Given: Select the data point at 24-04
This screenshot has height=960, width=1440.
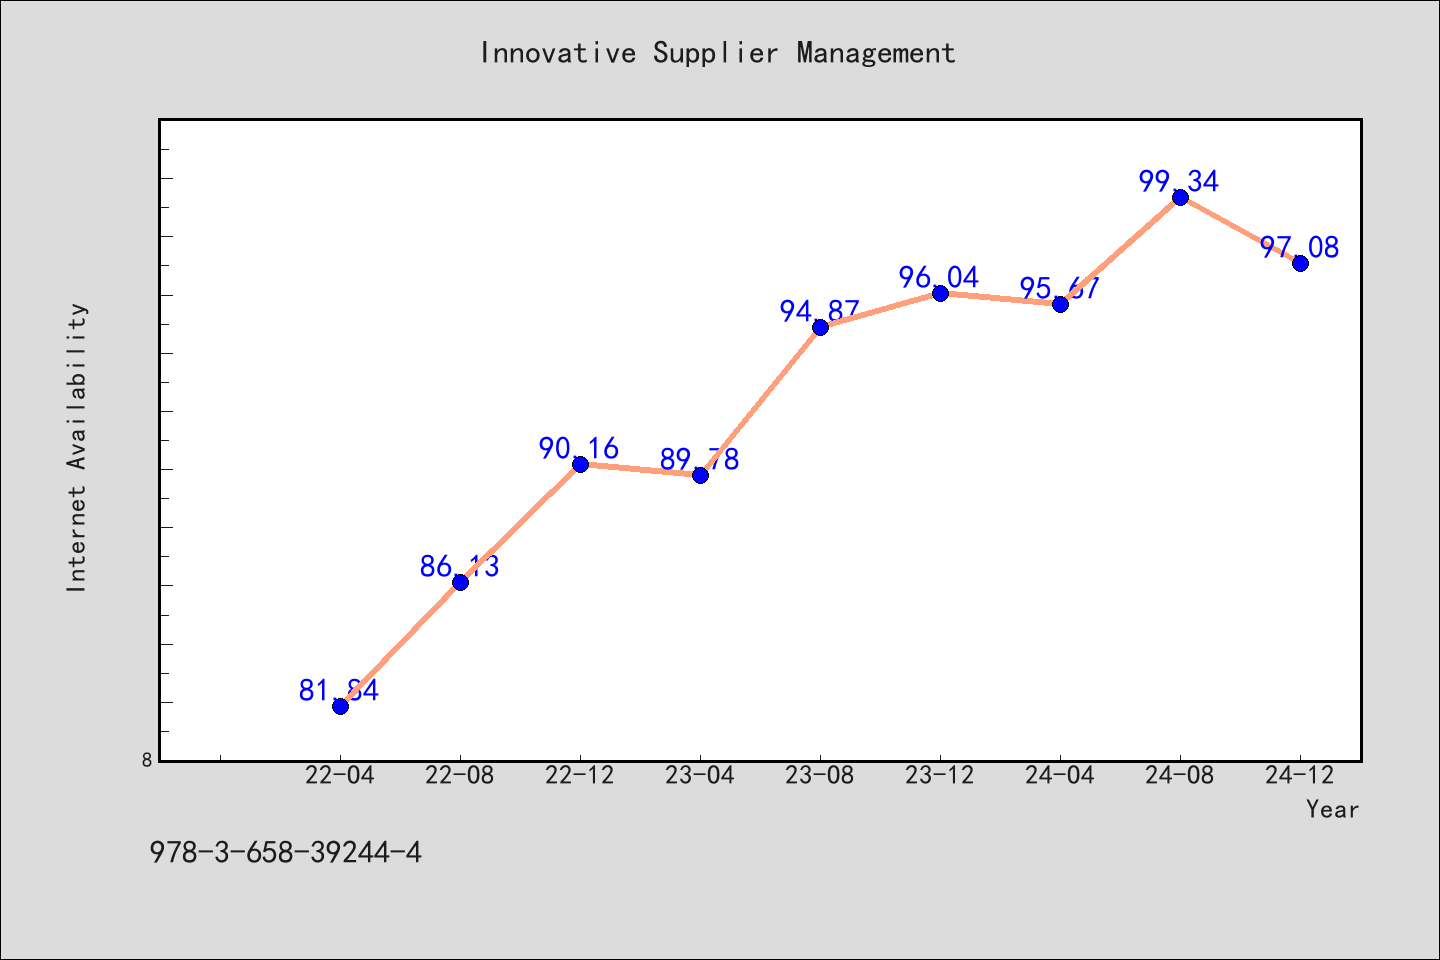Looking at the screenshot, I should click(x=1060, y=304).
